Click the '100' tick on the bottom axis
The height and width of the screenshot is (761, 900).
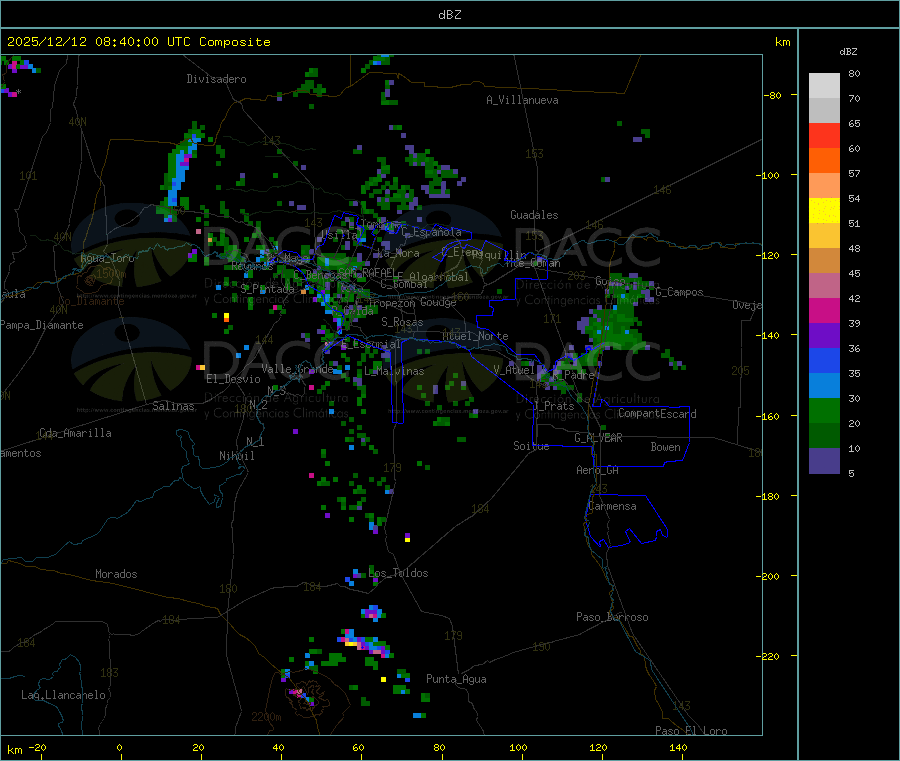(518, 747)
